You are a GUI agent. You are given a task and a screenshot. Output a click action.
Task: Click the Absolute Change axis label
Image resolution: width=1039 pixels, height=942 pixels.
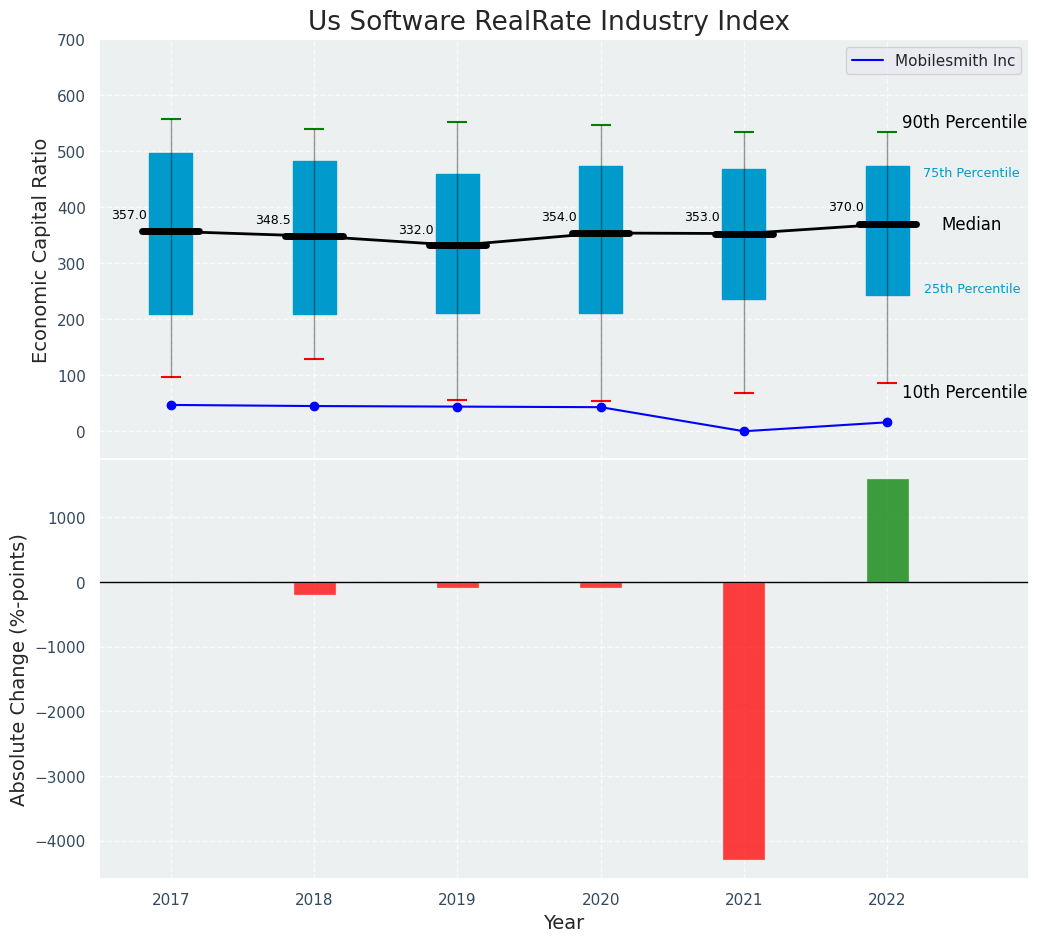click(19, 669)
